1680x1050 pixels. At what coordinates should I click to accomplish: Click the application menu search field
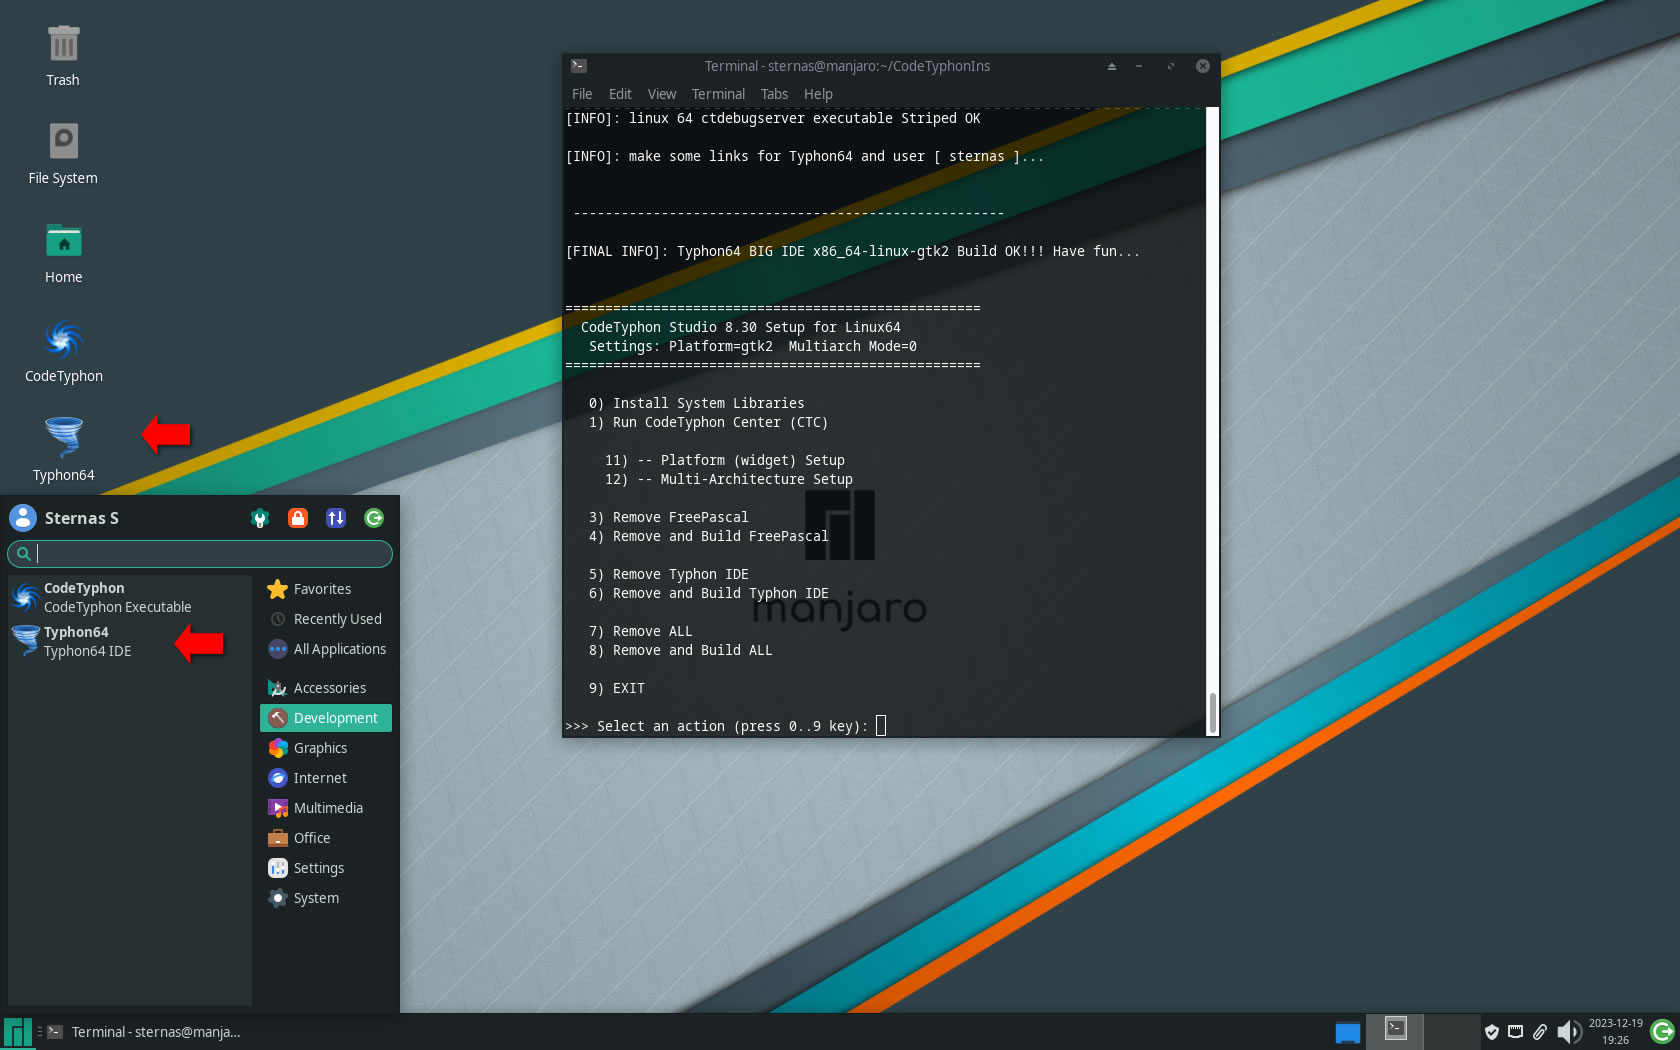click(x=200, y=553)
